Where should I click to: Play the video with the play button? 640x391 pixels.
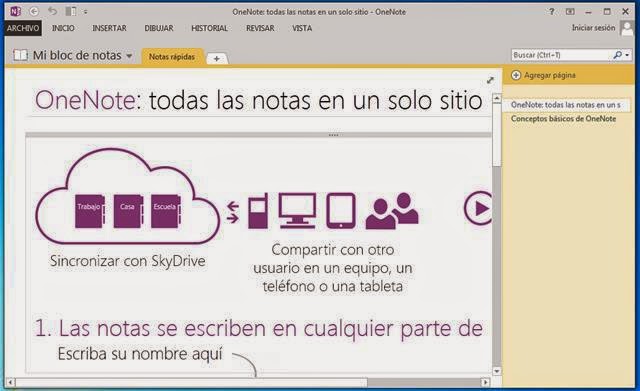click(478, 208)
